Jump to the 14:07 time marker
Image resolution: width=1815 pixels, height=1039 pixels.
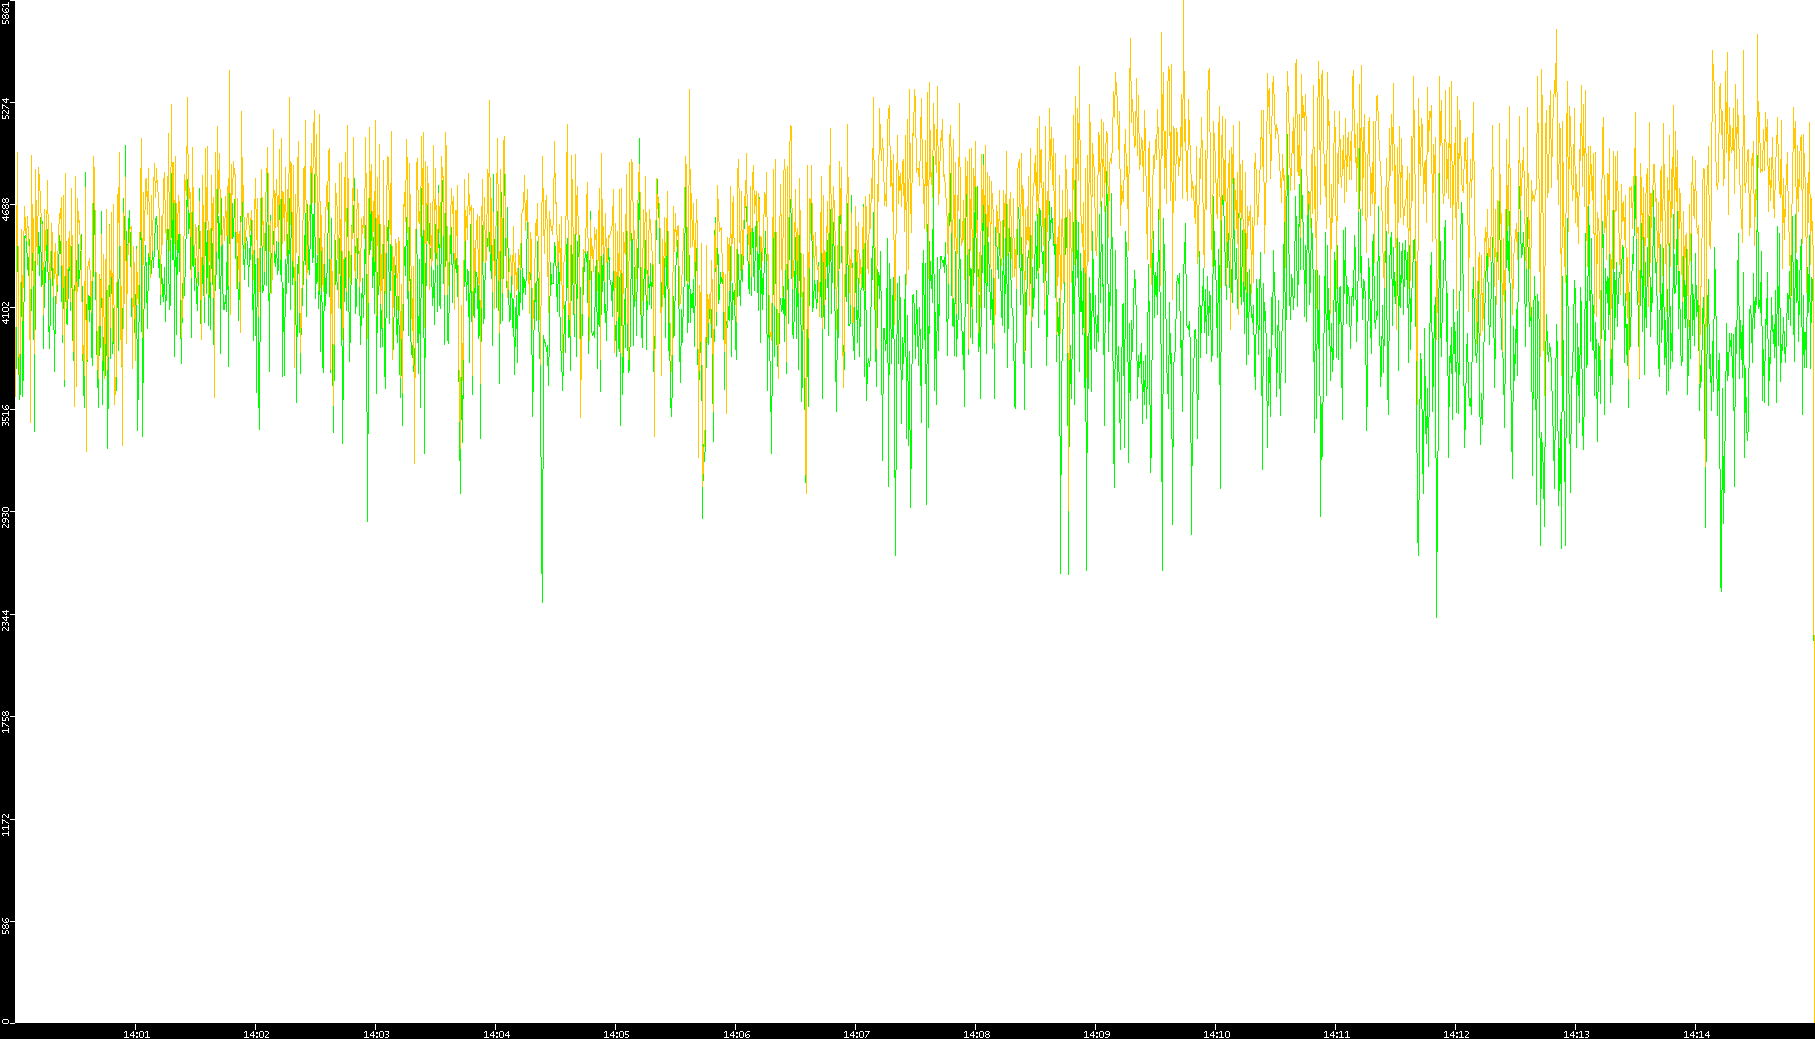[x=856, y=1033]
